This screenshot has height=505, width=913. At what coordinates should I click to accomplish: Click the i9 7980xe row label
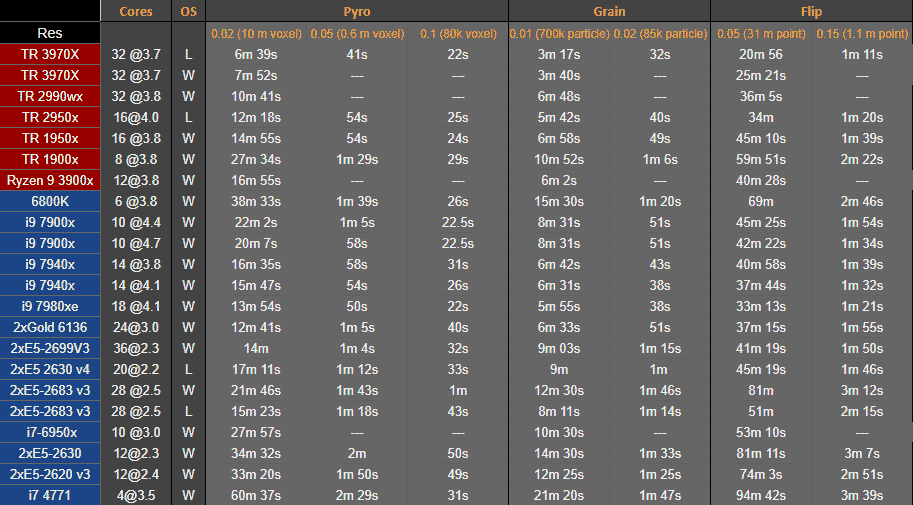(50, 306)
